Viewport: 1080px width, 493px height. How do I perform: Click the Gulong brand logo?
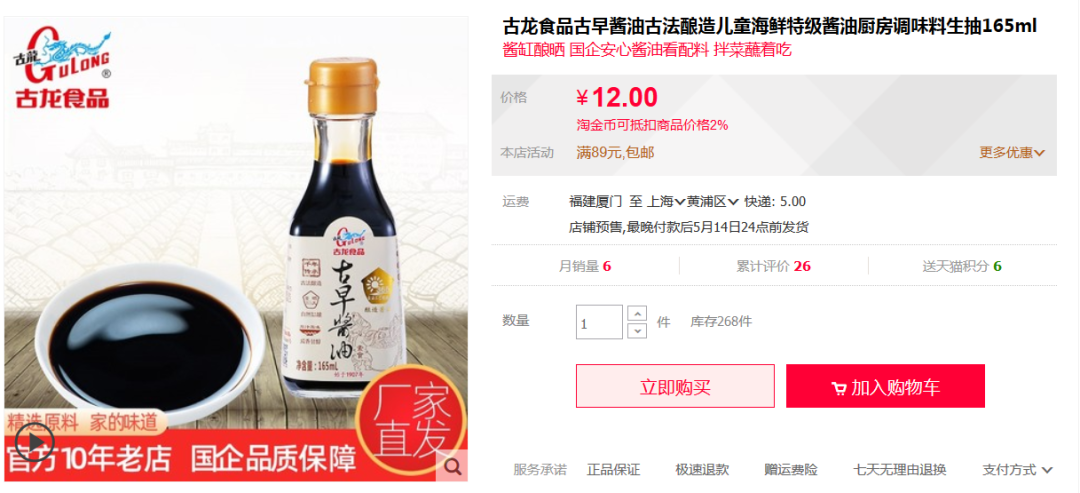click(61, 67)
